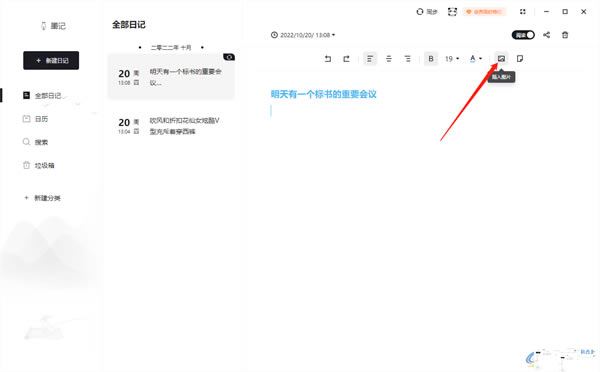
Task: Open 垃圾箱 trash in the sidebar
Action: tap(39, 165)
